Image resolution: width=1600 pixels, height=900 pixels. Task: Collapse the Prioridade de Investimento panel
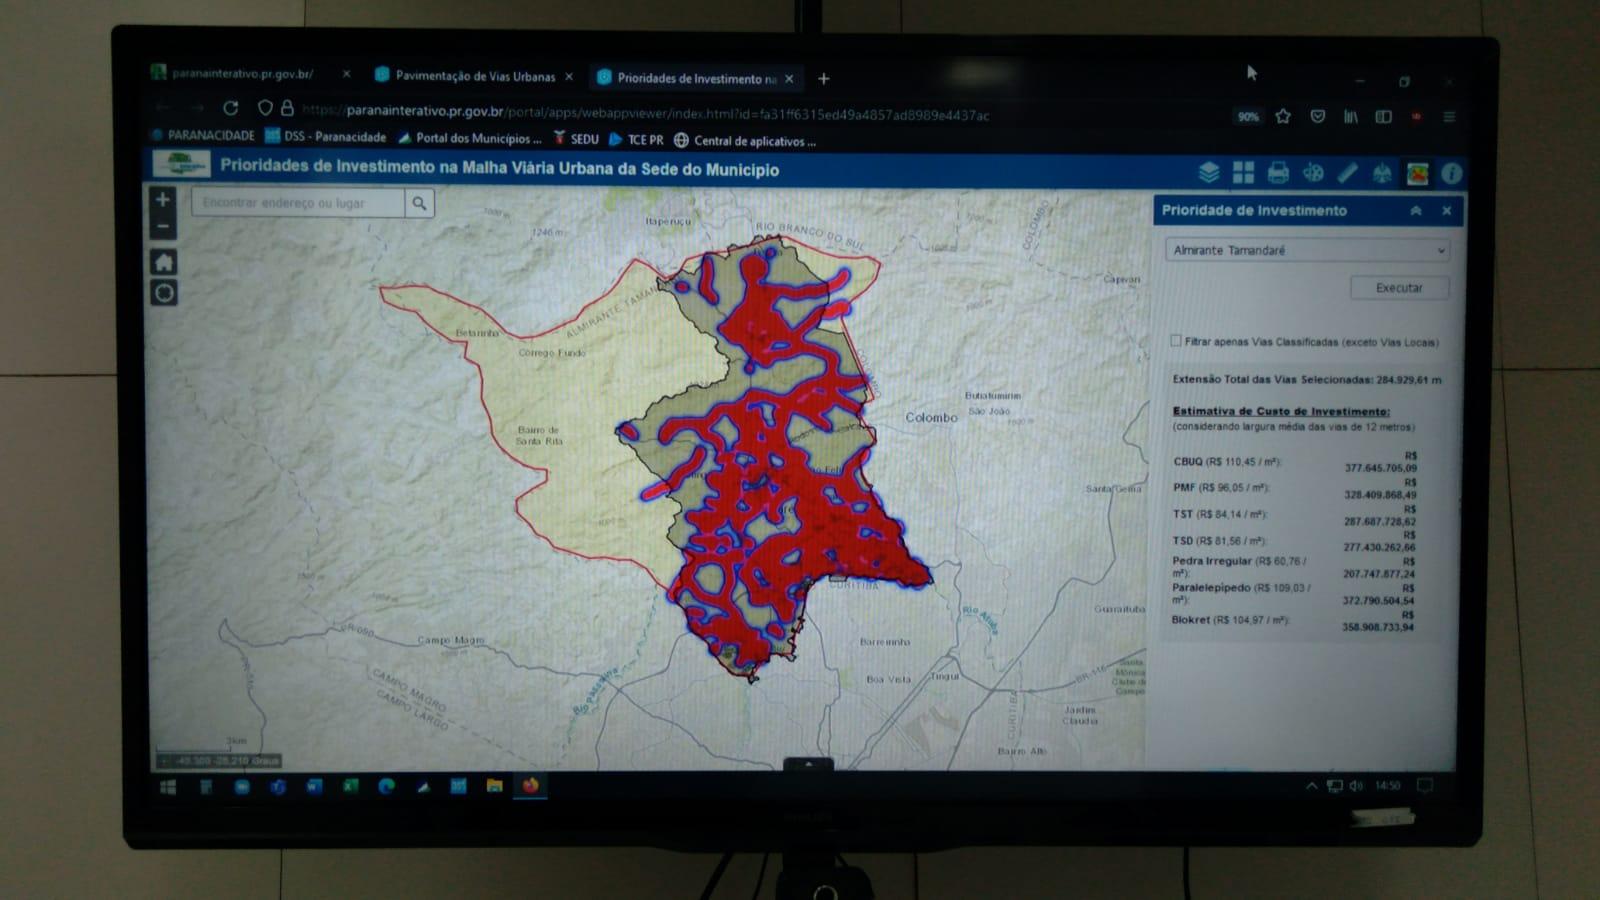click(x=1416, y=211)
